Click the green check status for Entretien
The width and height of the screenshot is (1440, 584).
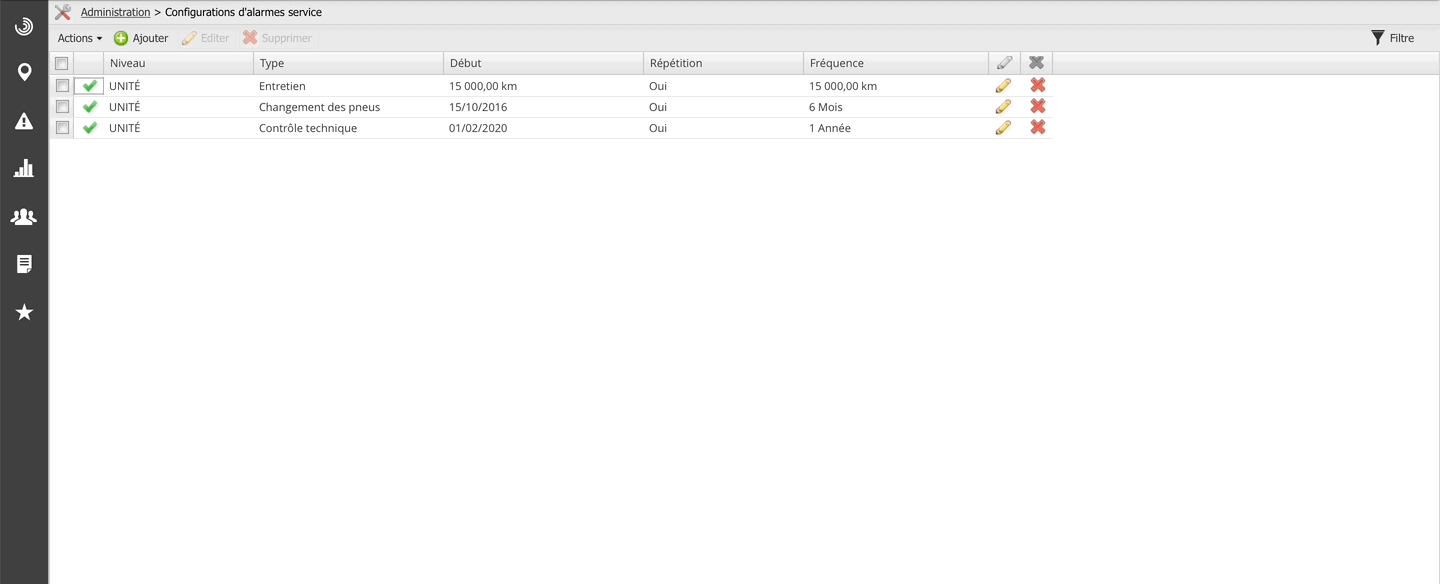[90, 86]
